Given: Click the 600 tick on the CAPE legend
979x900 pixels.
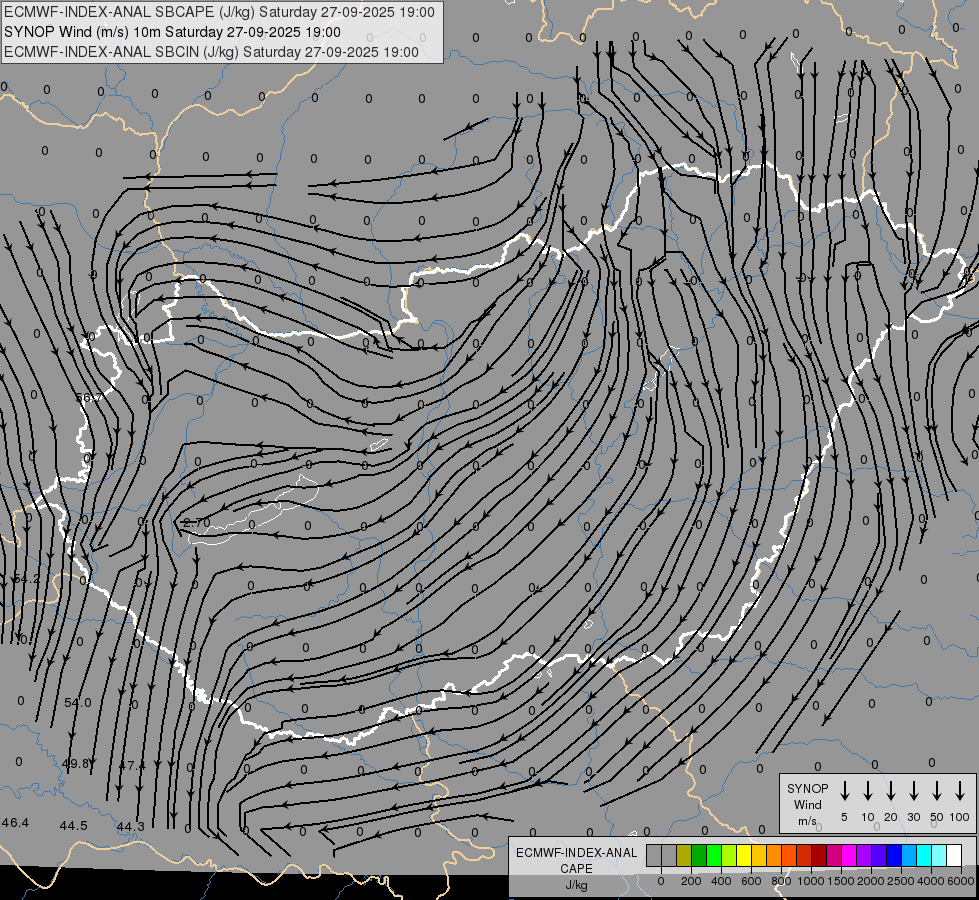Looking at the screenshot, I should (751, 881).
